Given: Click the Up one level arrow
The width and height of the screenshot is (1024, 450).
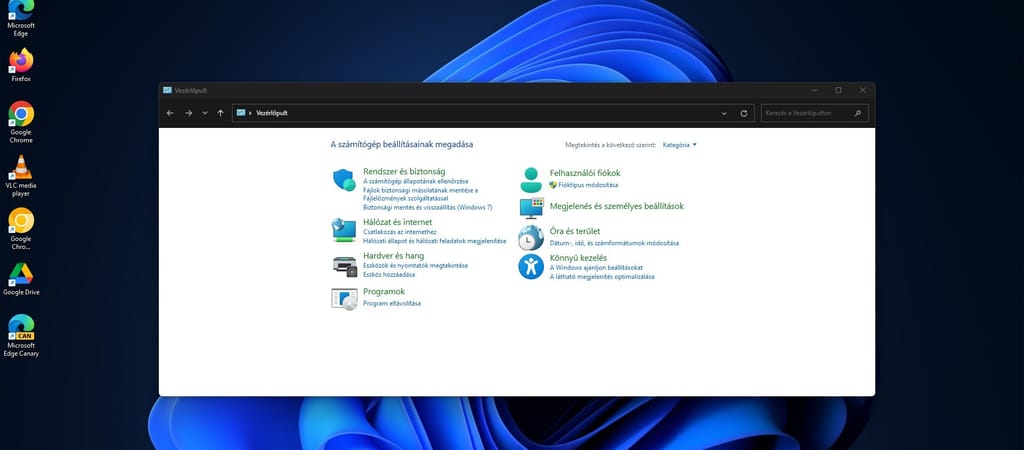Looking at the screenshot, I should (220, 113).
